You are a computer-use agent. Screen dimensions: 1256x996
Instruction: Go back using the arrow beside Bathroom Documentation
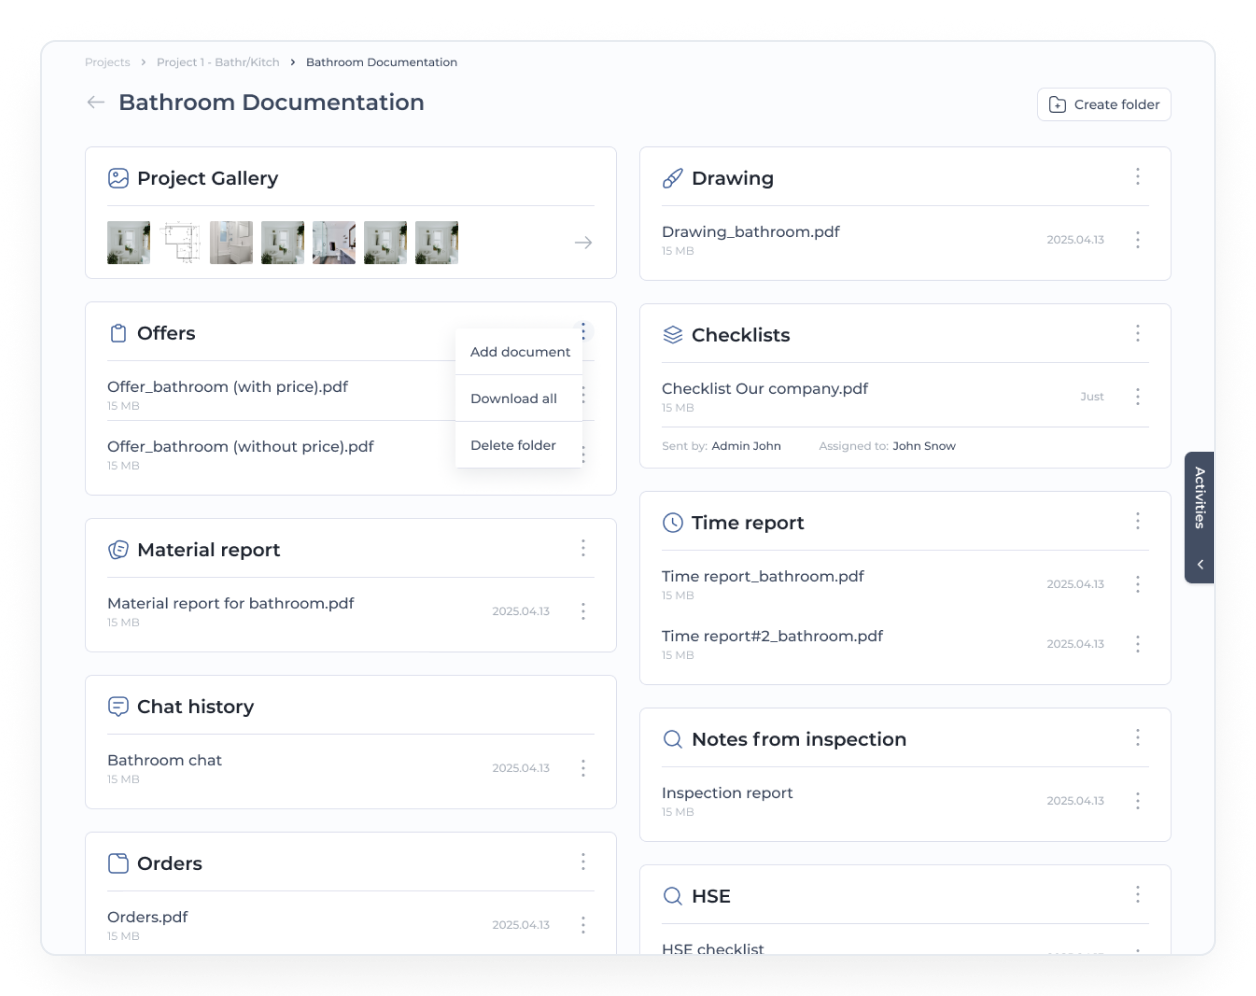[96, 102]
